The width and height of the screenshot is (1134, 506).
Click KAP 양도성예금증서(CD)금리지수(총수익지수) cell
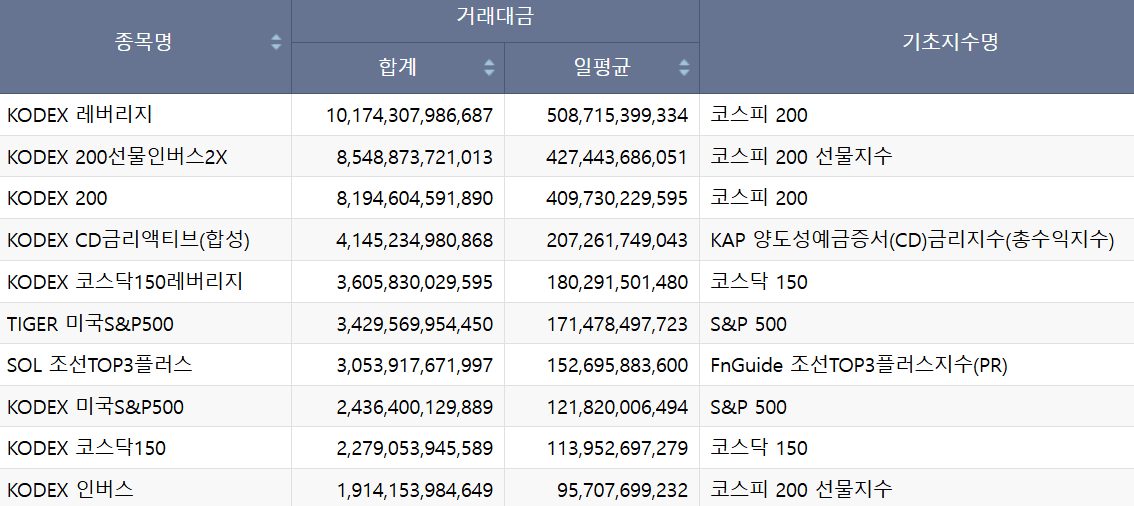[913, 240]
